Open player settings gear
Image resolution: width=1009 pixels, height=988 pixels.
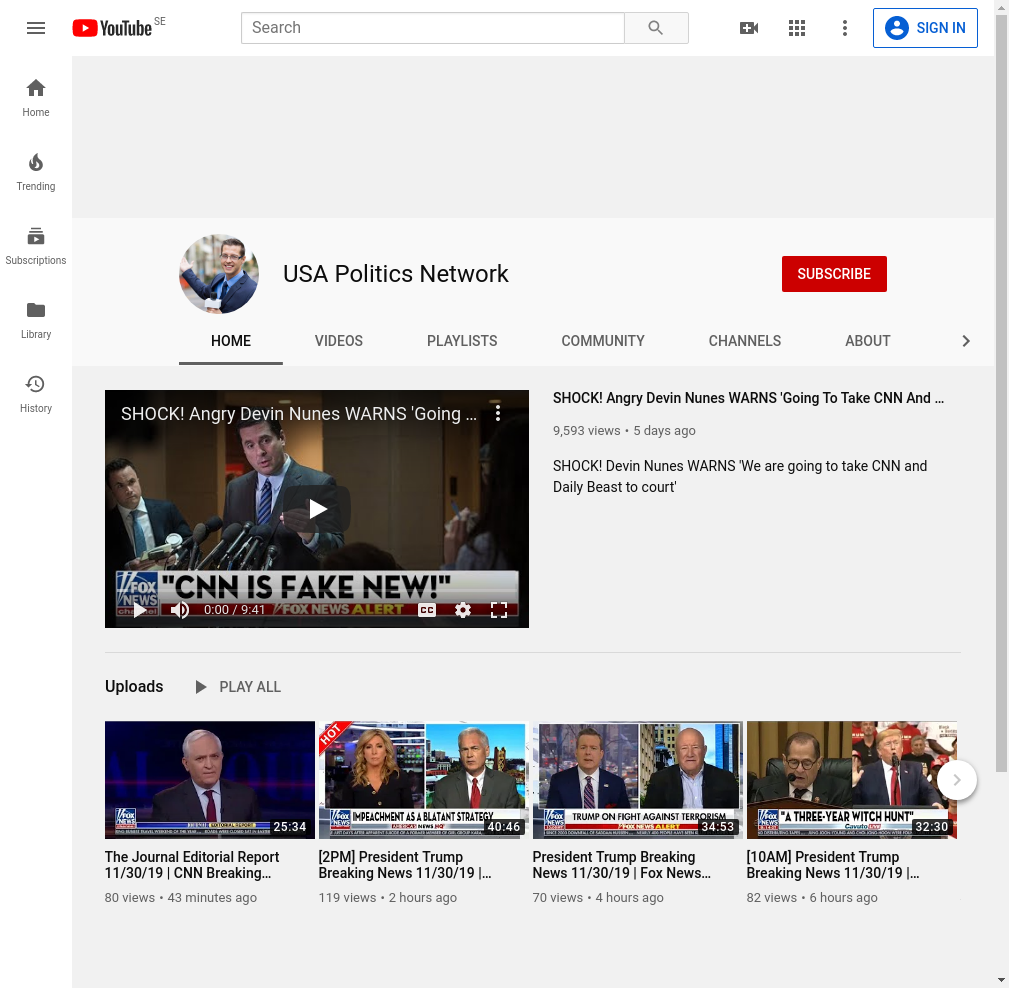(463, 610)
